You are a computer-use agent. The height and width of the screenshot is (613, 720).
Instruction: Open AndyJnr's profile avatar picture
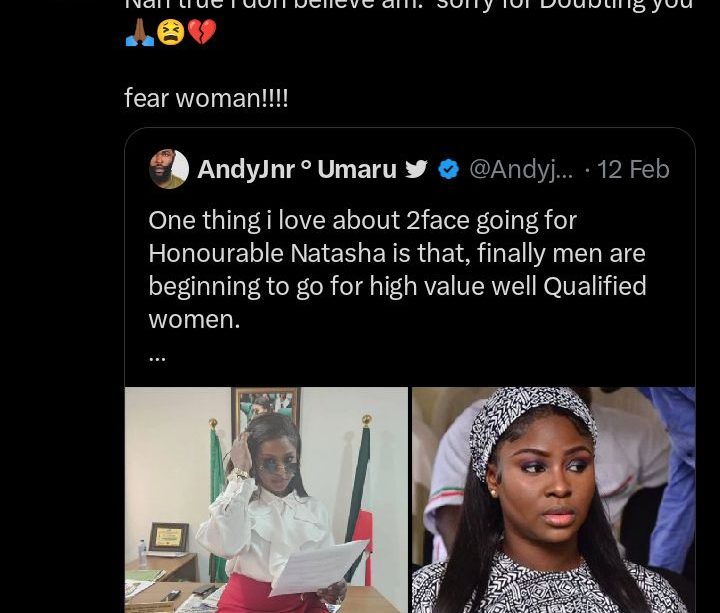pos(168,169)
